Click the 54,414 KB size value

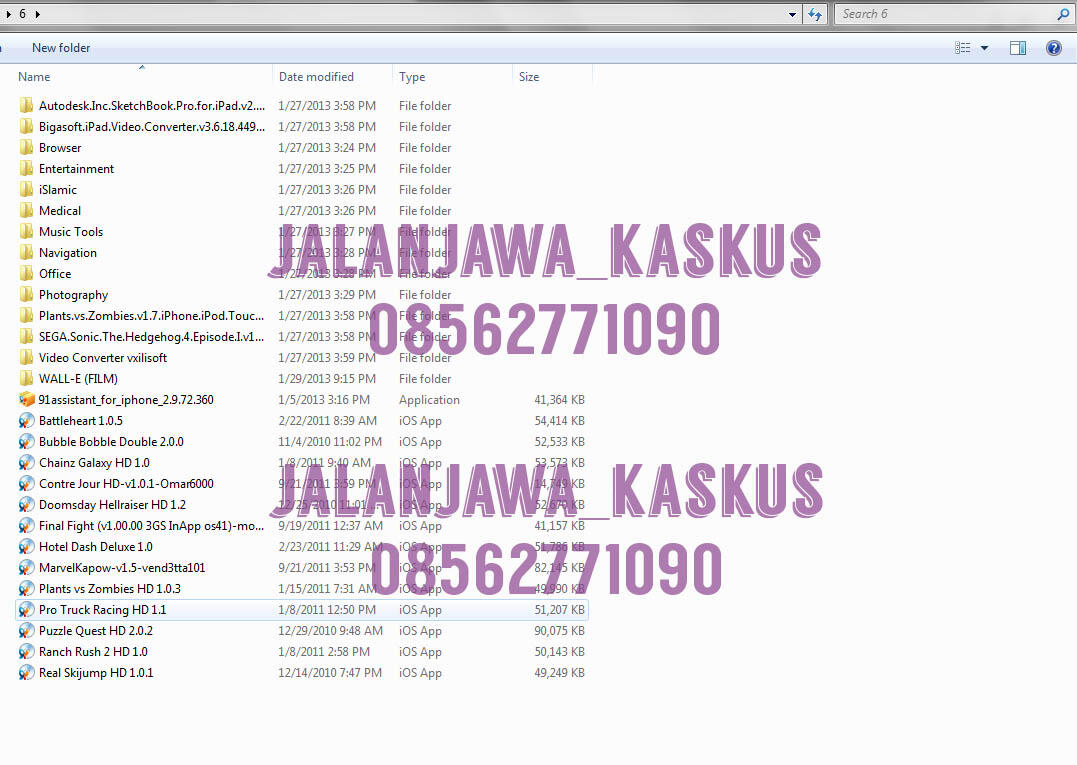(x=559, y=420)
